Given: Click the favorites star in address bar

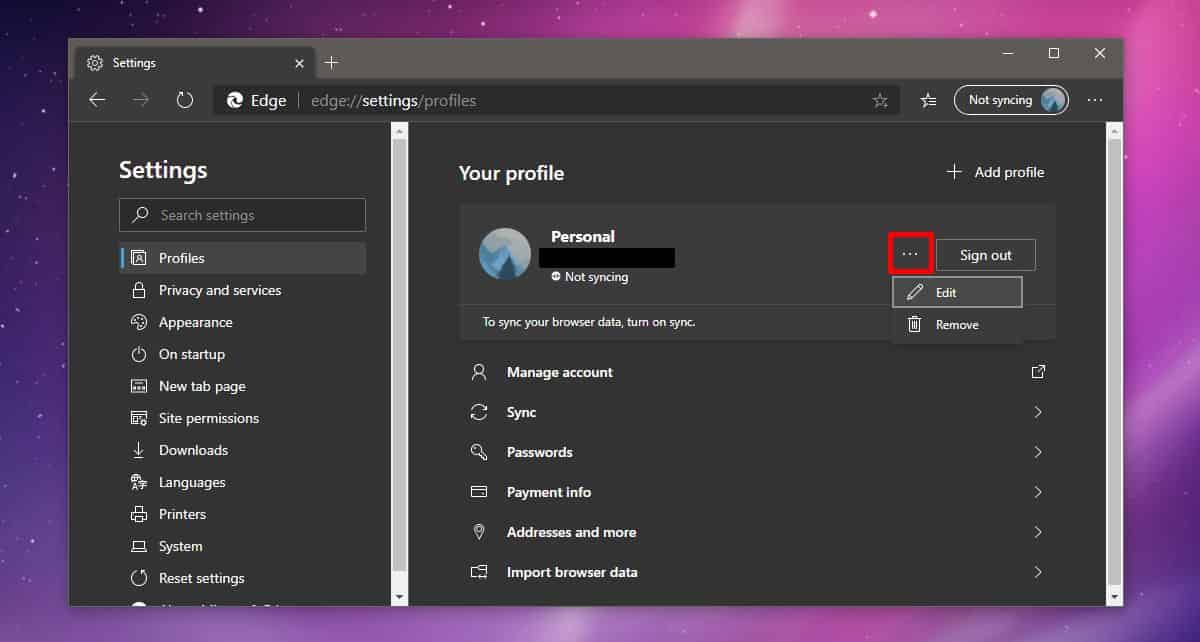Looking at the screenshot, I should [880, 100].
